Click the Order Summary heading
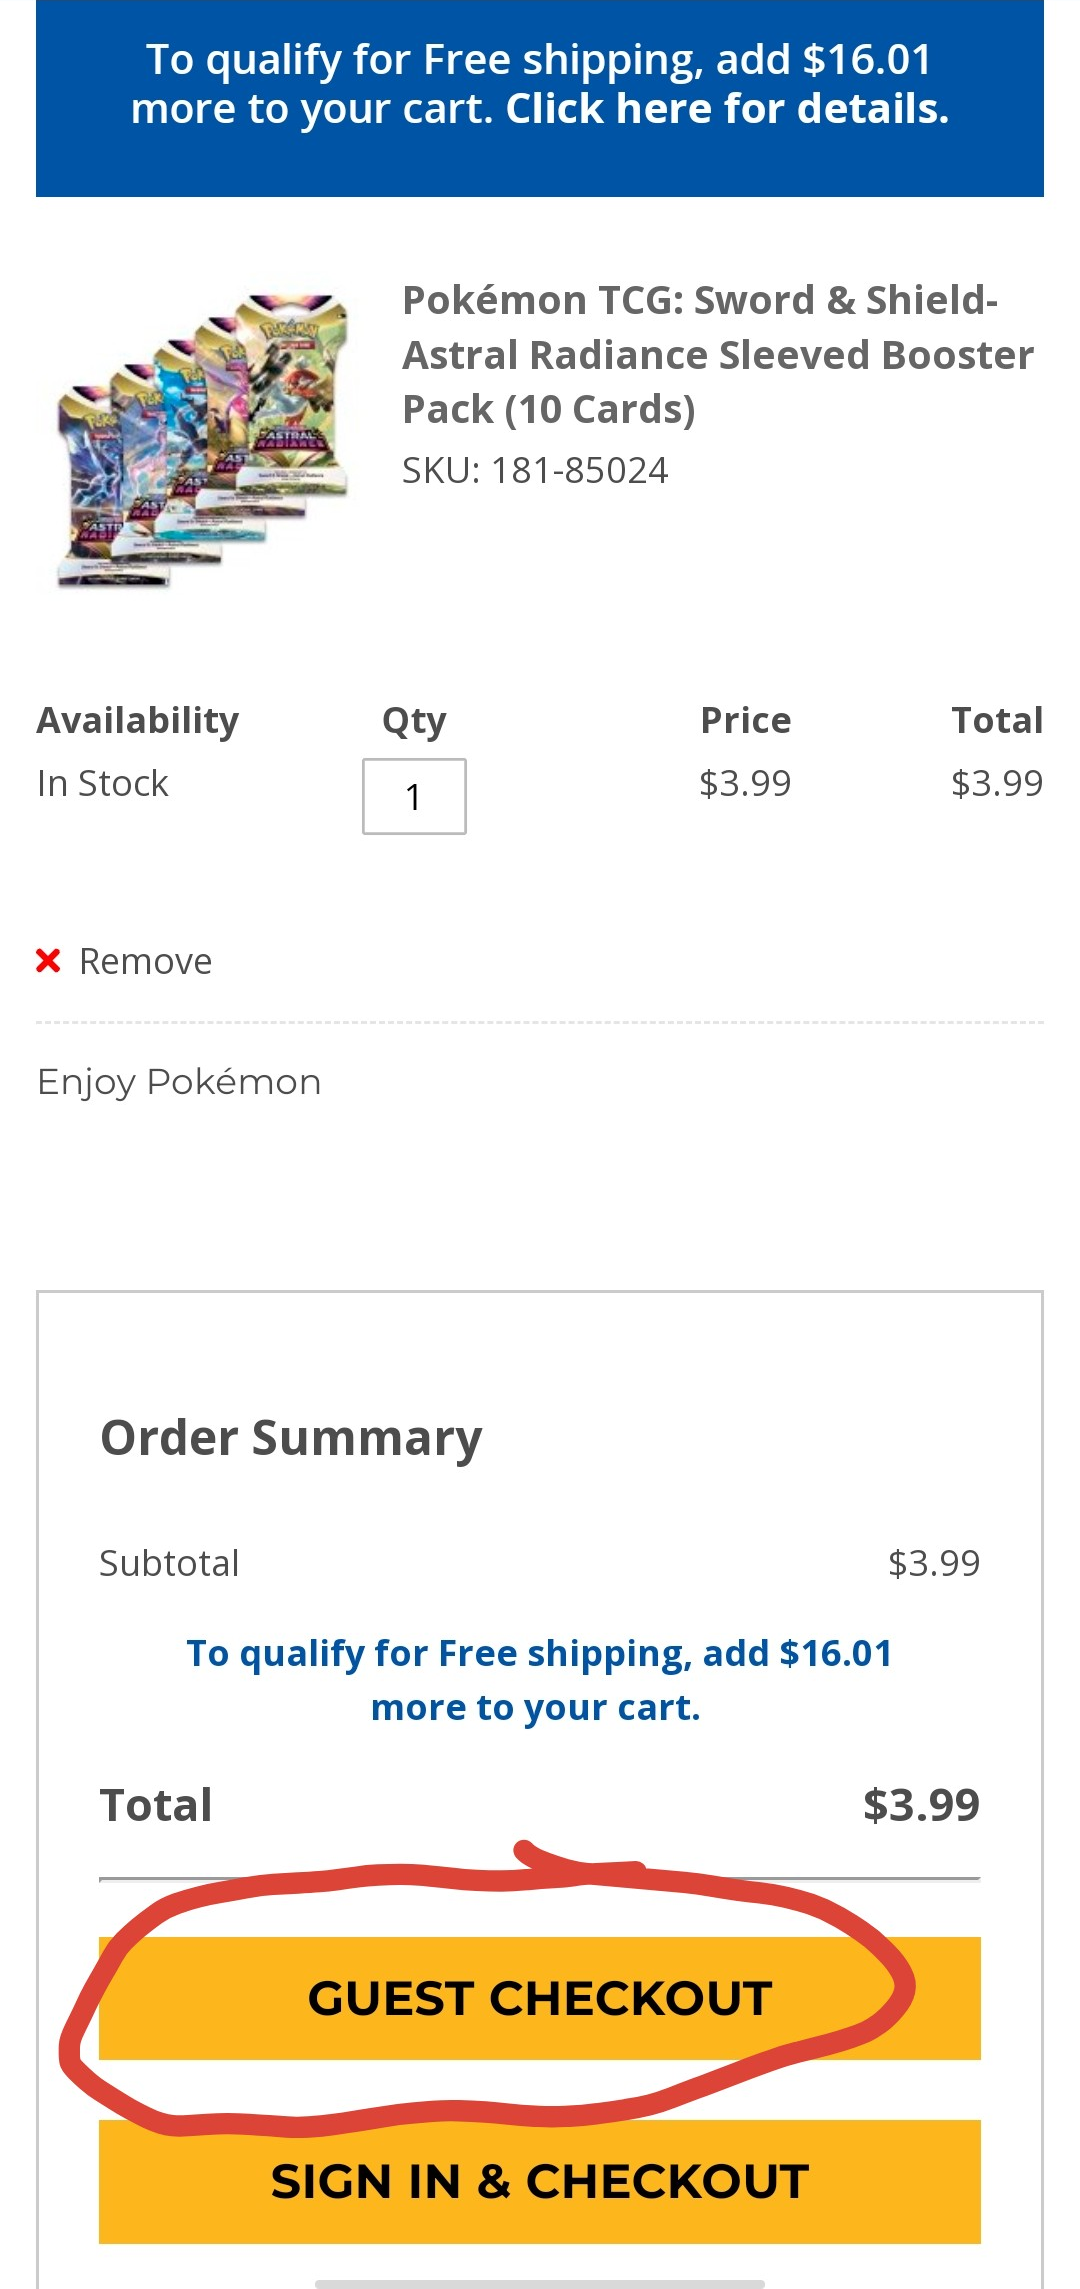Image resolution: width=1080 pixels, height=2289 pixels. pos(291,1438)
